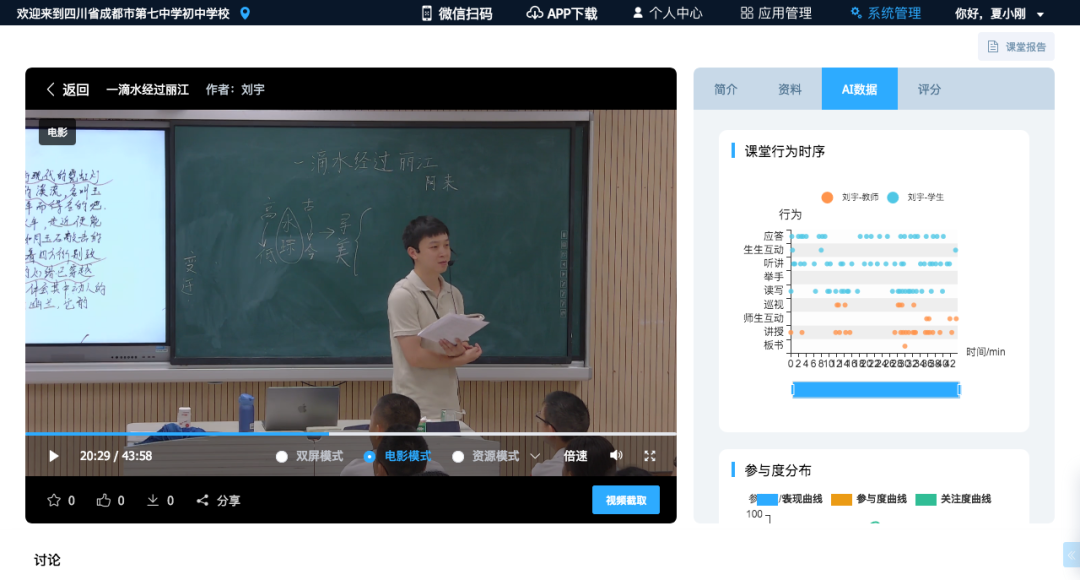This screenshot has height=580, width=1080.
Task: Click the 微信扫码 QR code icon
Action: [428, 13]
